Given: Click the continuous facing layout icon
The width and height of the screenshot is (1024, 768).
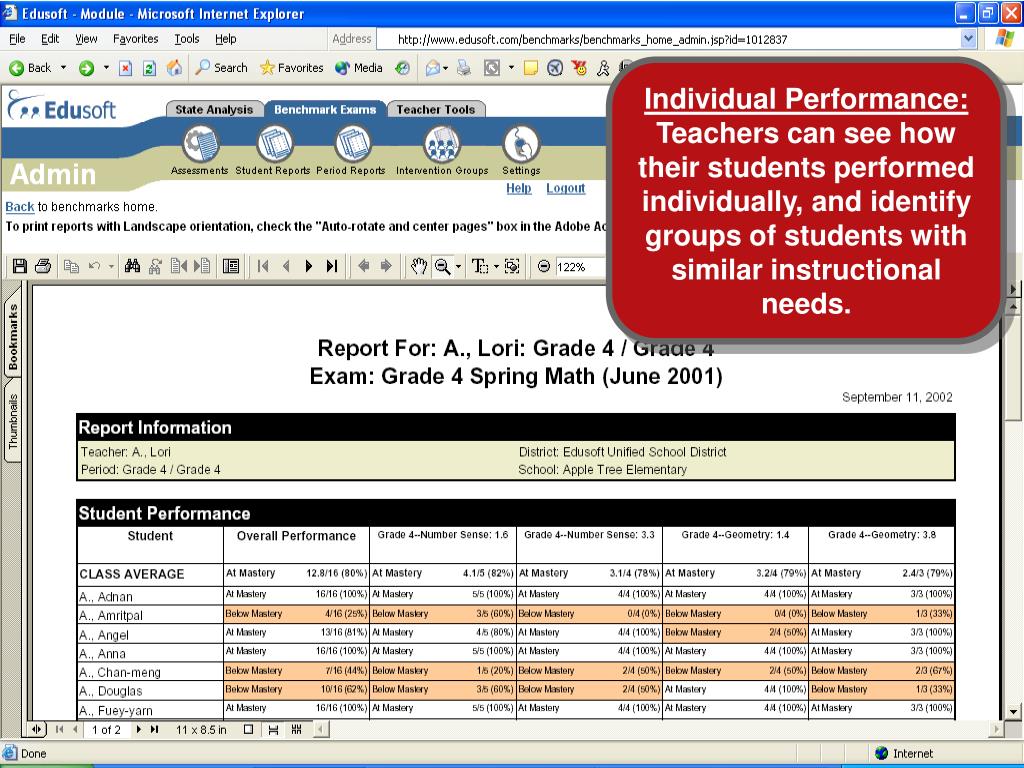Looking at the screenshot, I should 296,729.
